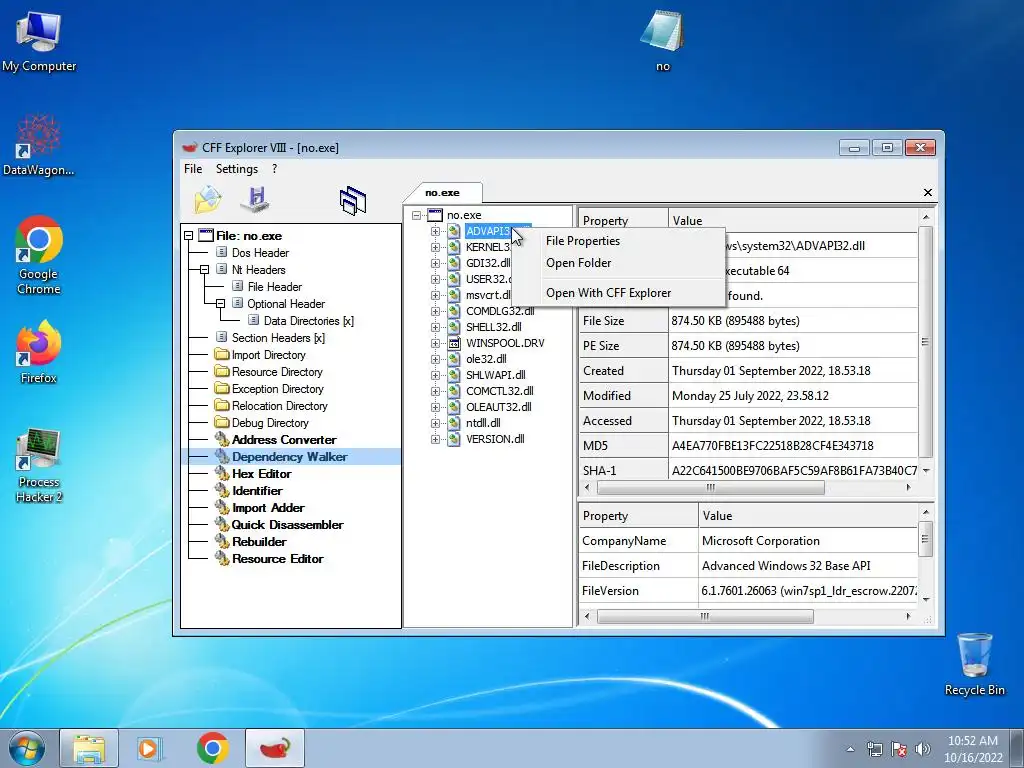Collapse the Optional Header node
This screenshot has width=1024, height=768.
tap(221, 304)
